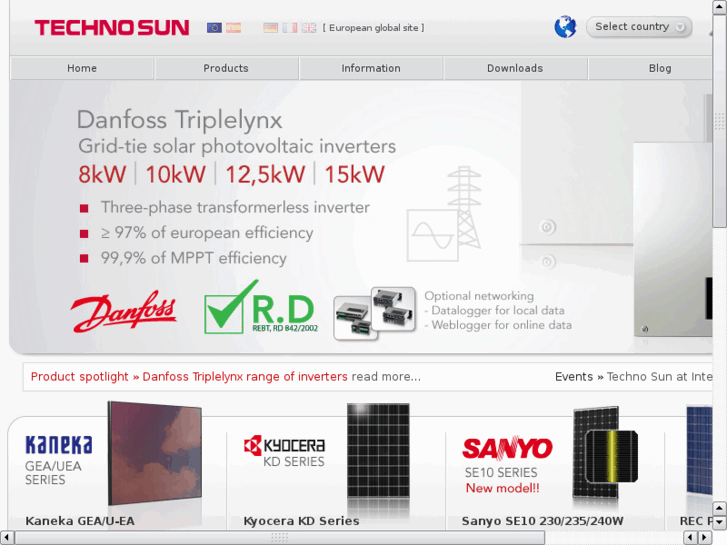Open Sanyo SE10 230/235/240W link

pos(542,521)
